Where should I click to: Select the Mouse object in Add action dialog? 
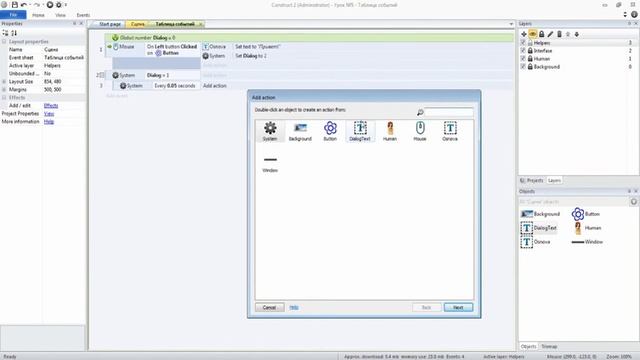click(x=420, y=131)
